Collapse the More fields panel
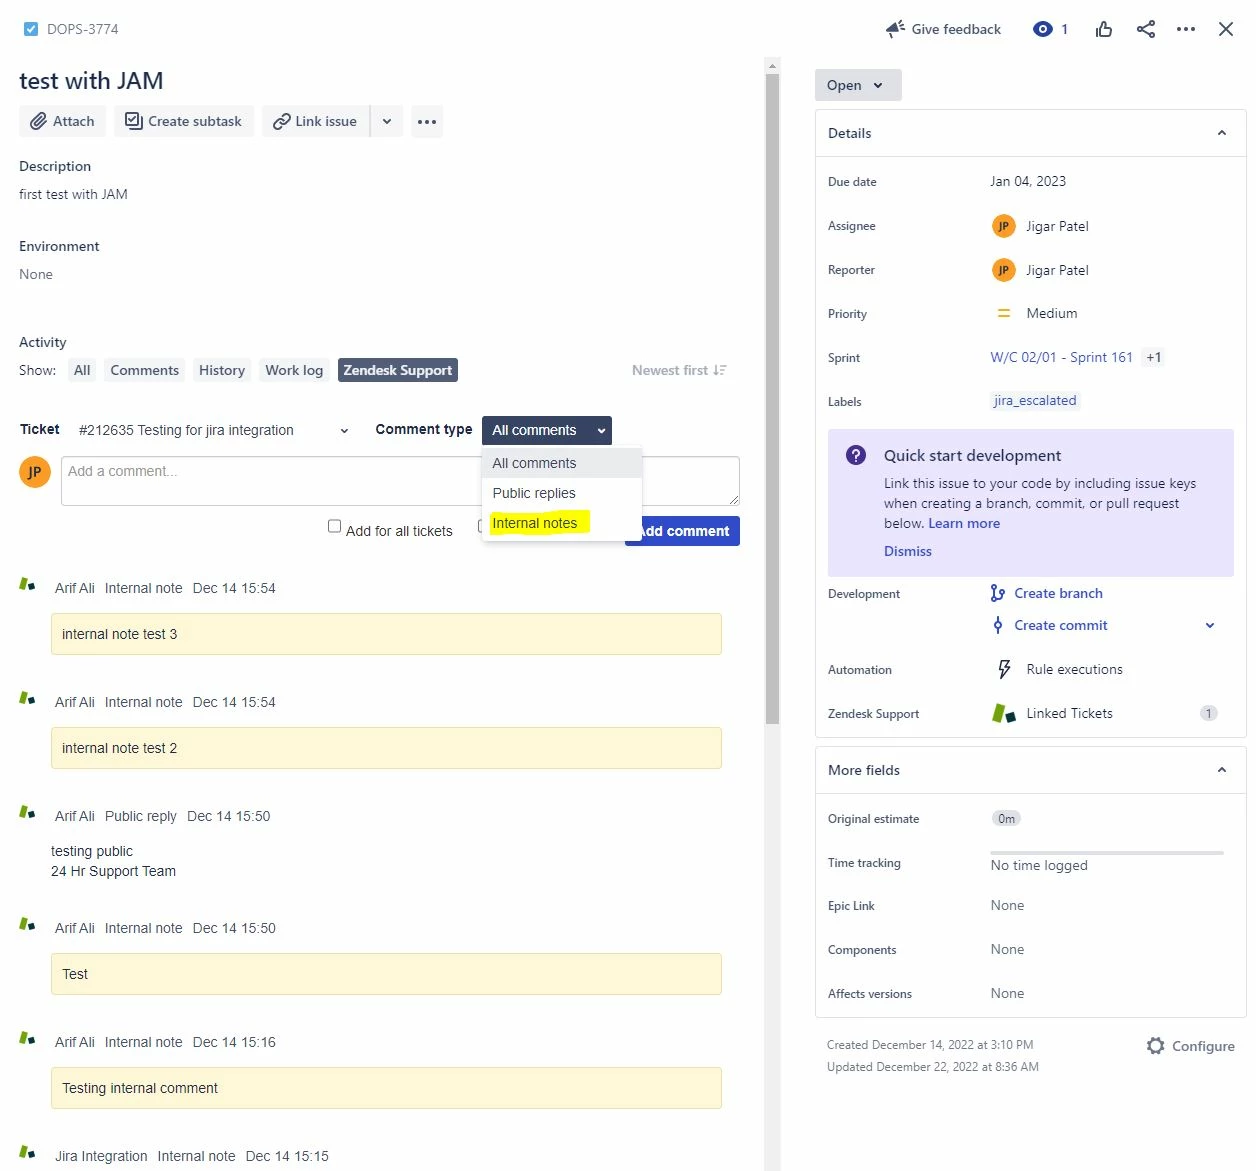The height and width of the screenshot is (1171, 1256). pyautogui.click(x=1222, y=770)
